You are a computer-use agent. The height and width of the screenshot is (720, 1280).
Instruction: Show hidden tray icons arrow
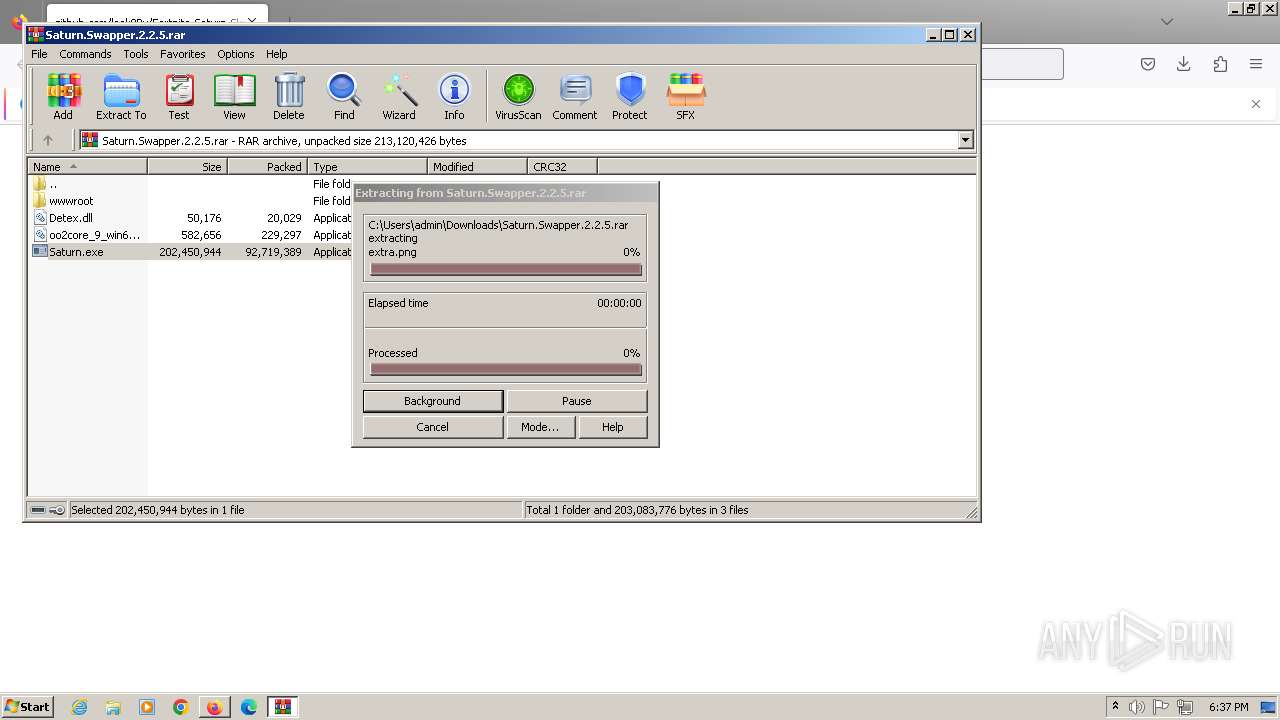tap(1115, 707)
